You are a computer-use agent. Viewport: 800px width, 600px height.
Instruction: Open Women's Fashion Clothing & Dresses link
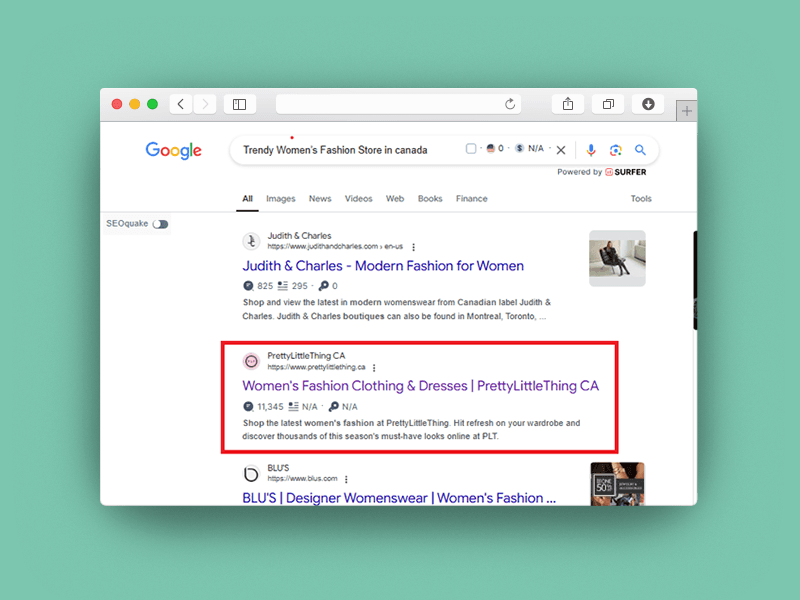pyautogui.click(x=420, y=386)
